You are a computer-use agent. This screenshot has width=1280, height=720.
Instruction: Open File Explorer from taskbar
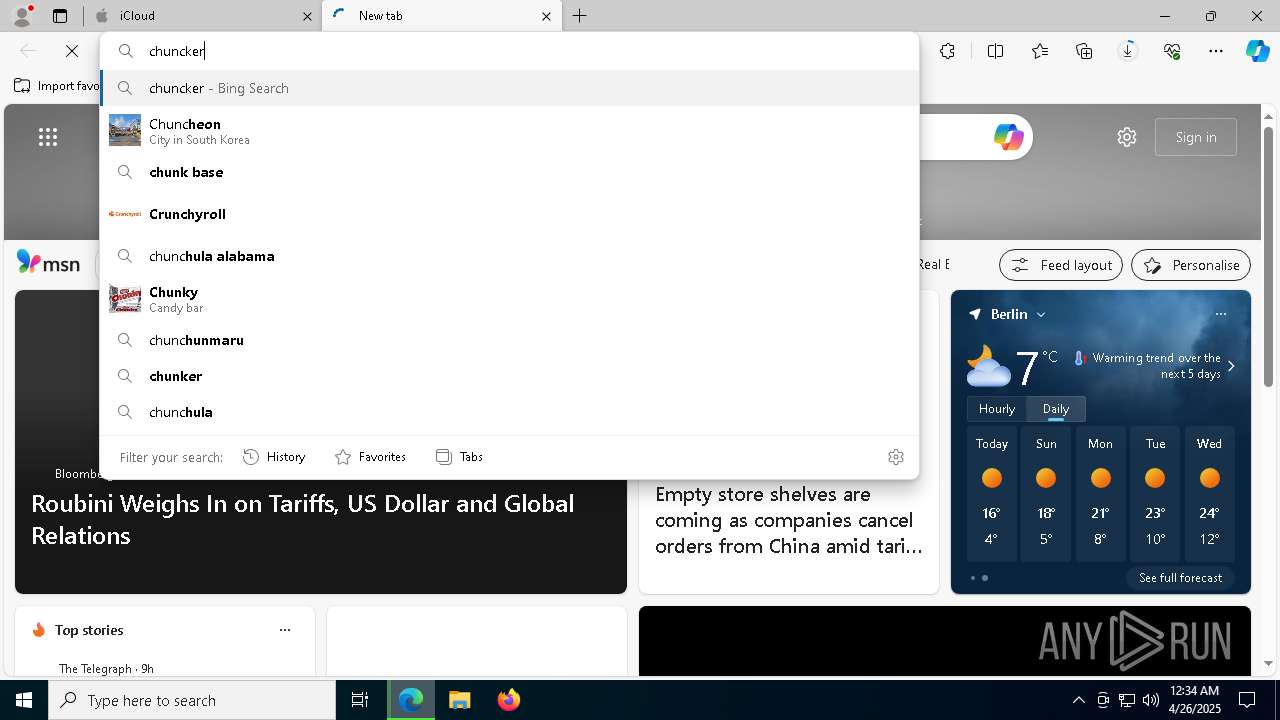[x=459, y=700]
